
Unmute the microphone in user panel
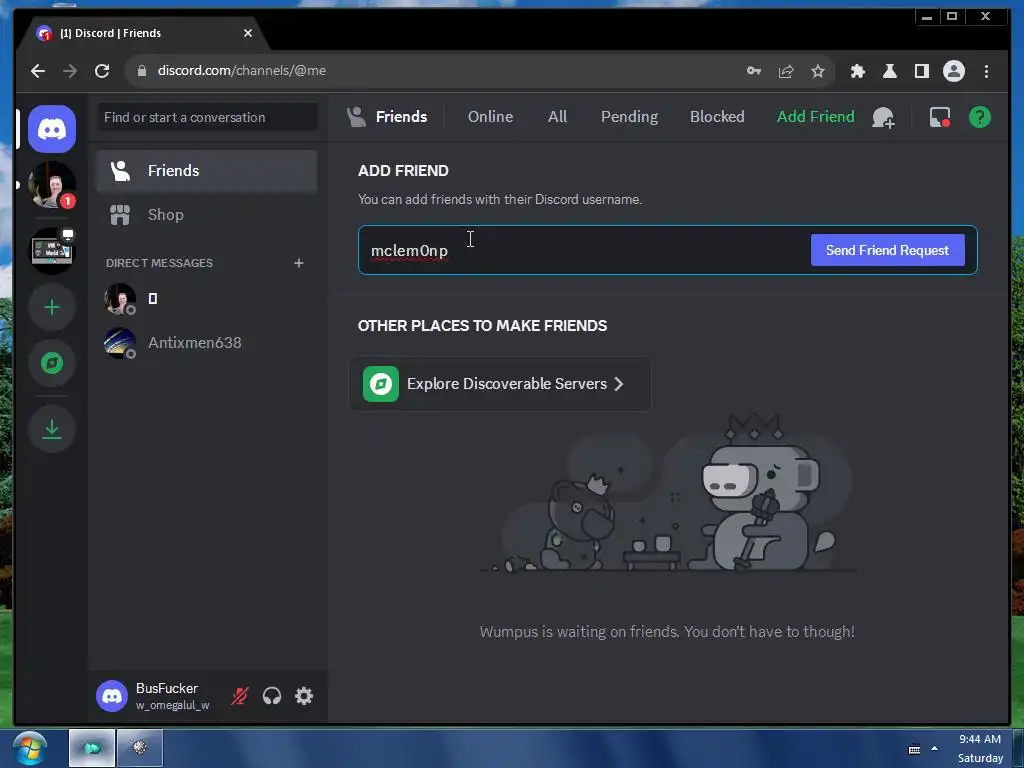(240, 696)
